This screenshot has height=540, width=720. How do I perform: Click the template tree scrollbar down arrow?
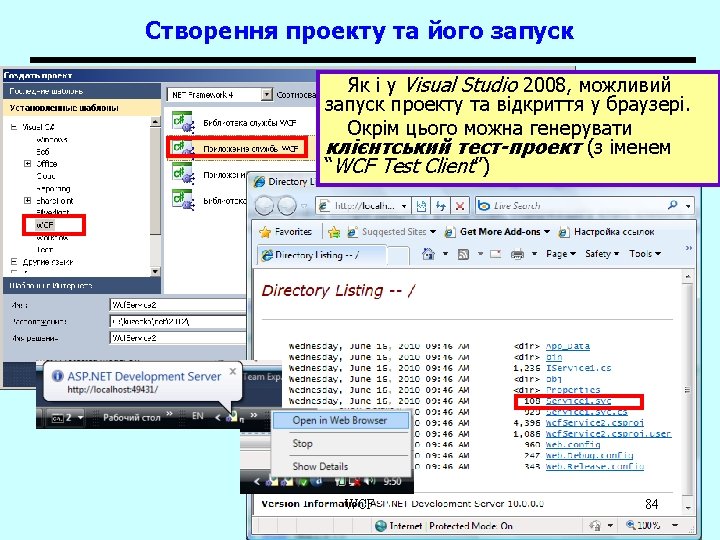point(155,271)
